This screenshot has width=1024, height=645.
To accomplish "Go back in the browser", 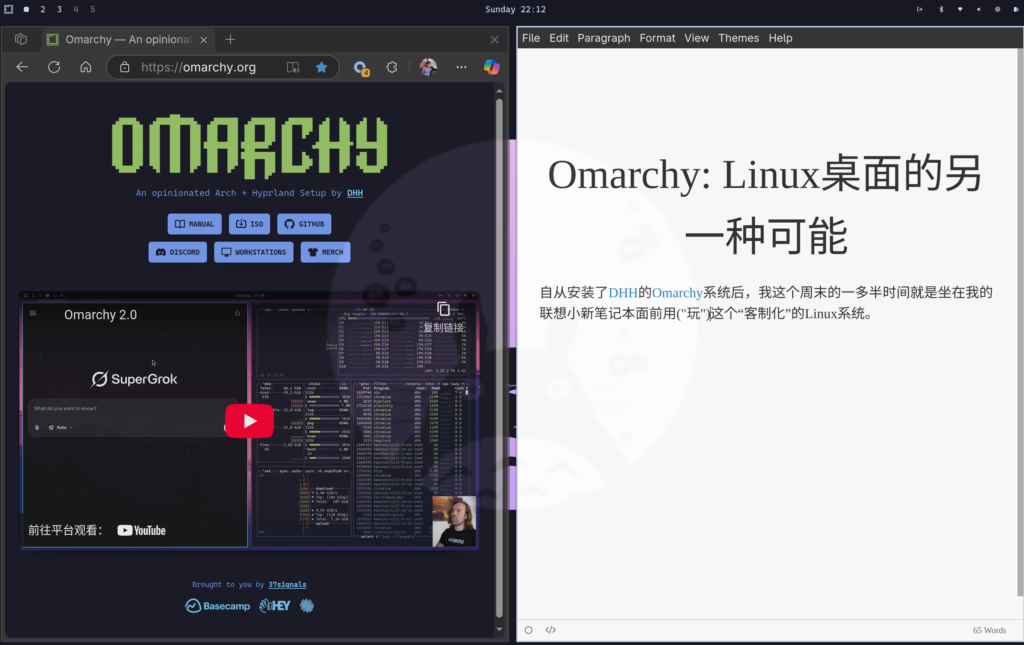I will (x=22, y=67).
